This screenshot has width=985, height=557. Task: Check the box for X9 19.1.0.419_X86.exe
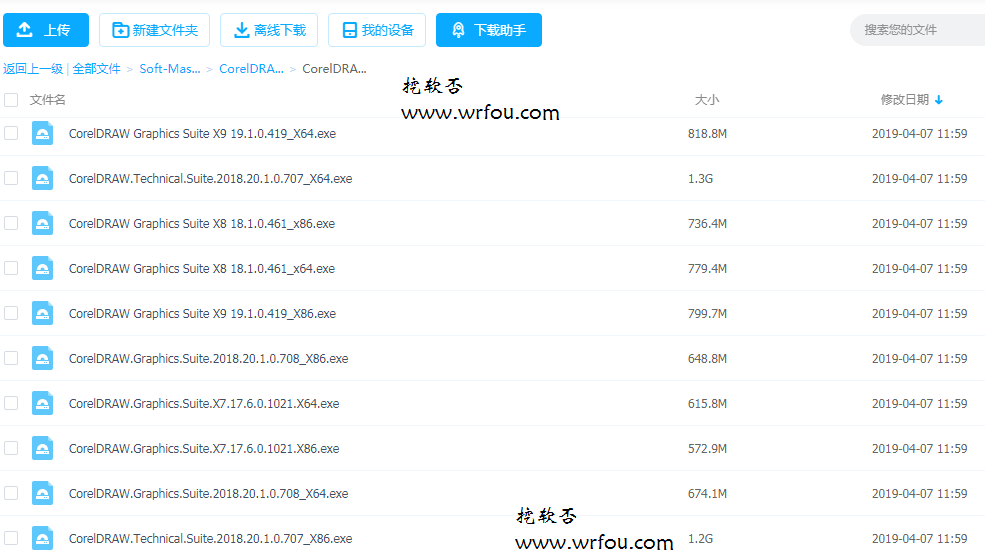click(11, 313)
